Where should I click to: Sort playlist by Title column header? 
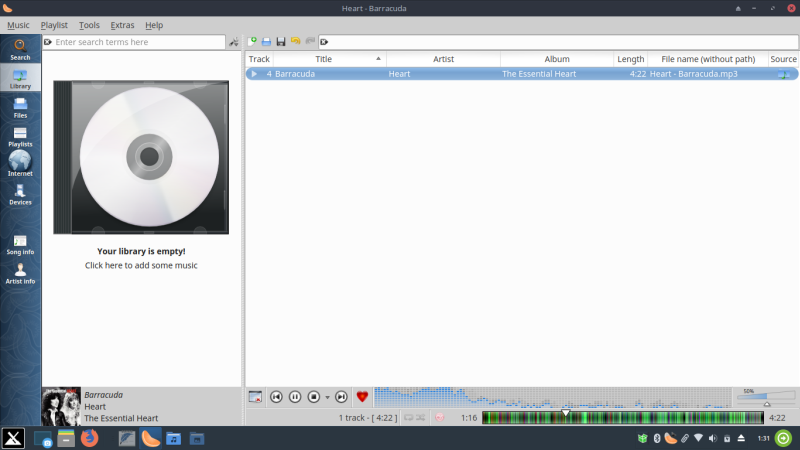pyautogui.click(x=329, y=59)
